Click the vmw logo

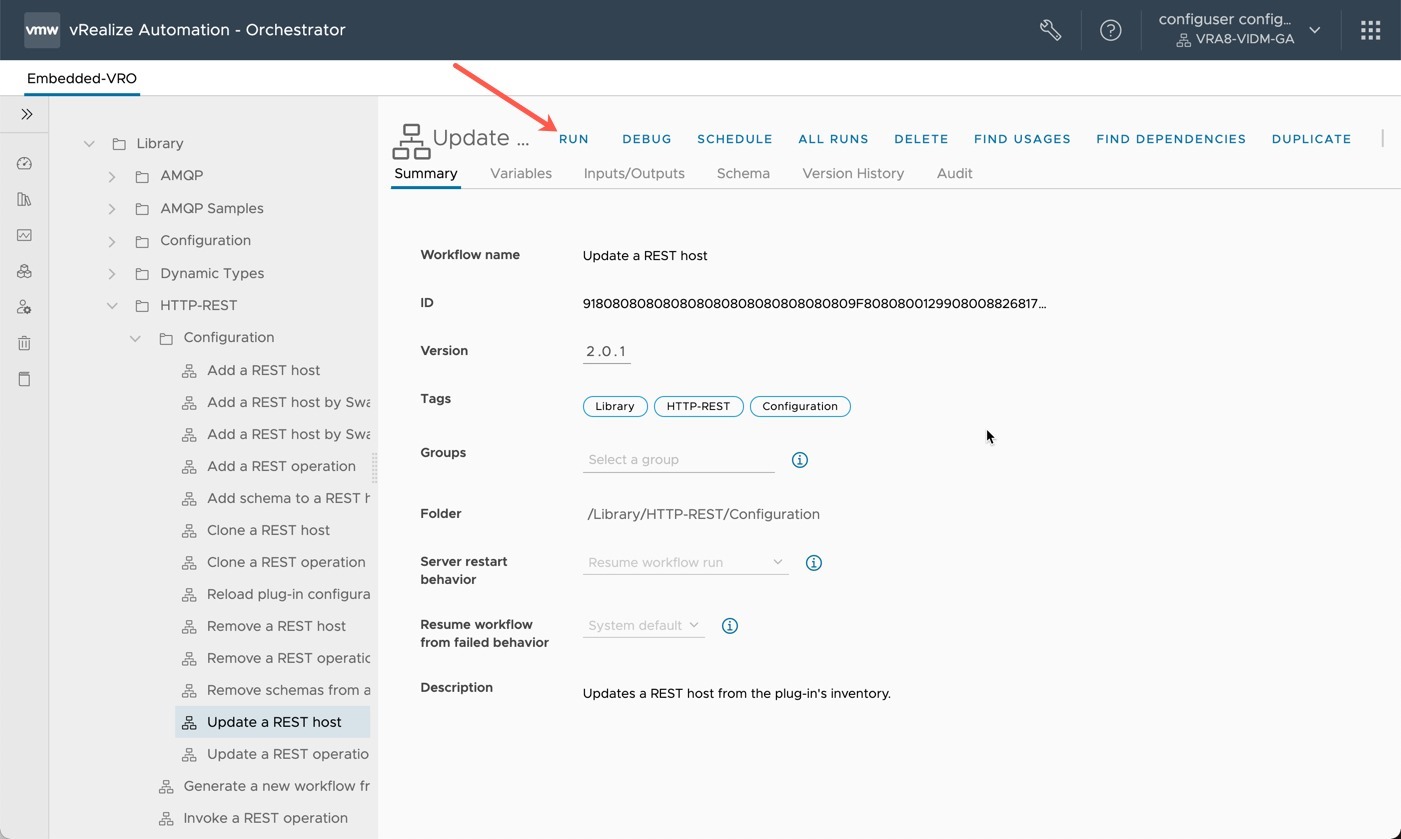tap(42, 30)
